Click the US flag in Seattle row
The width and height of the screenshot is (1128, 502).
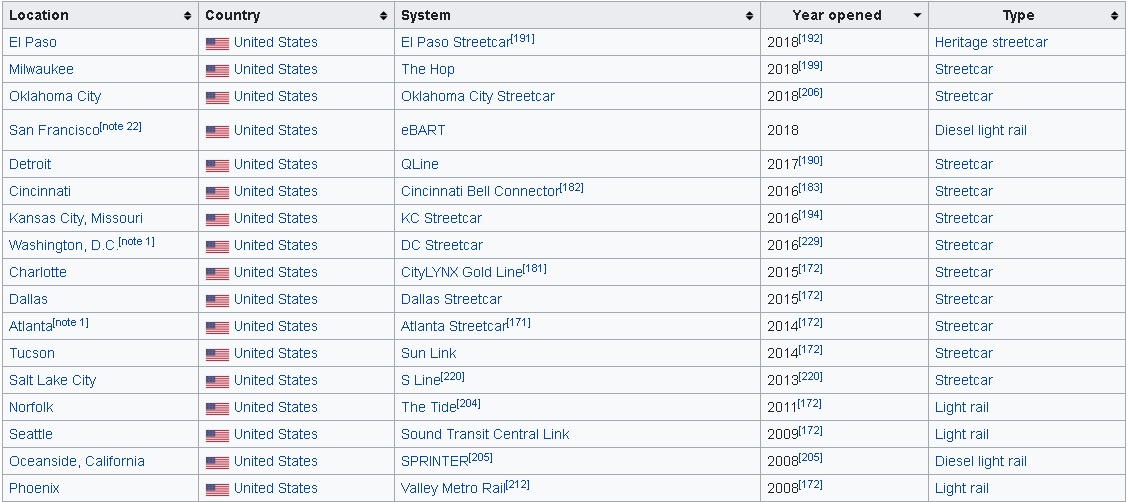coord(217,435)
